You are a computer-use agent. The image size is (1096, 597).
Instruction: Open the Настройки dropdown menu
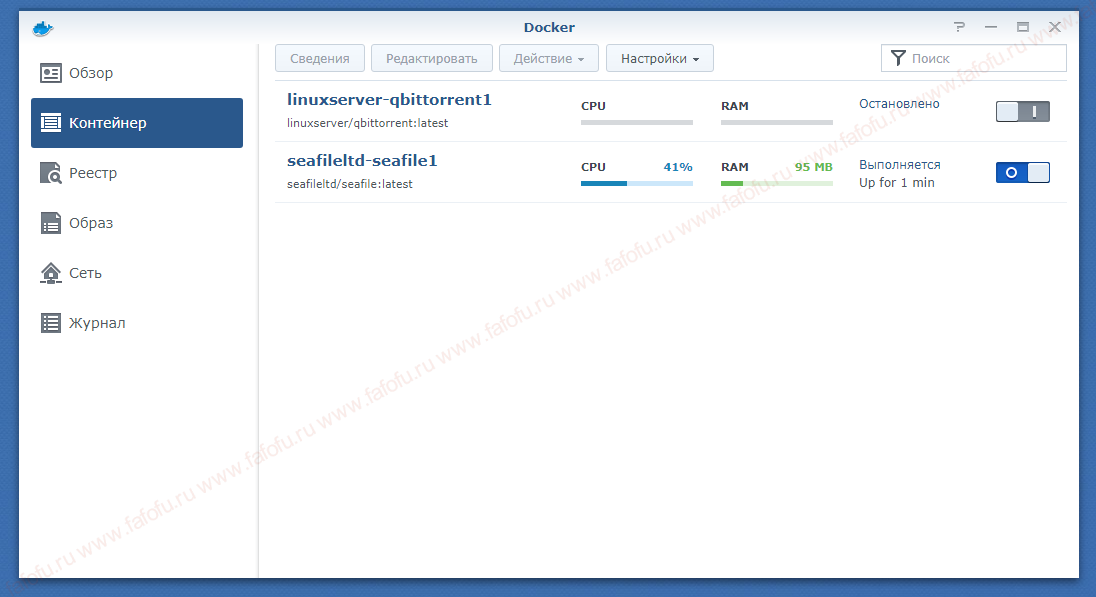pyautogui.click(x=660, y=59)
